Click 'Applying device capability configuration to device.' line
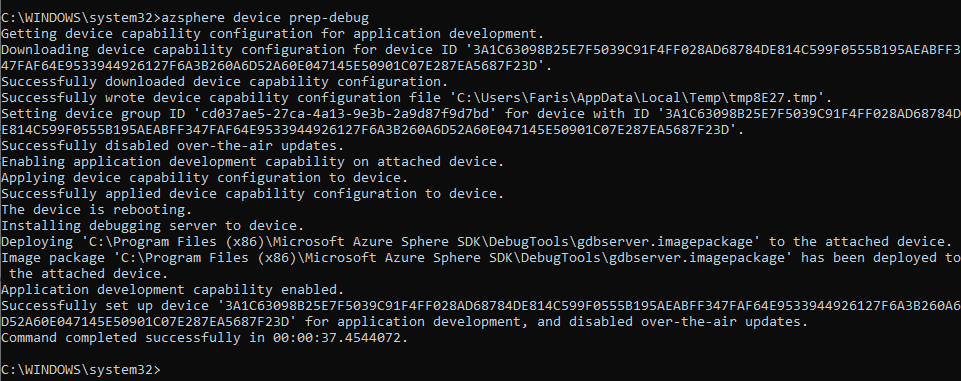 205,178
